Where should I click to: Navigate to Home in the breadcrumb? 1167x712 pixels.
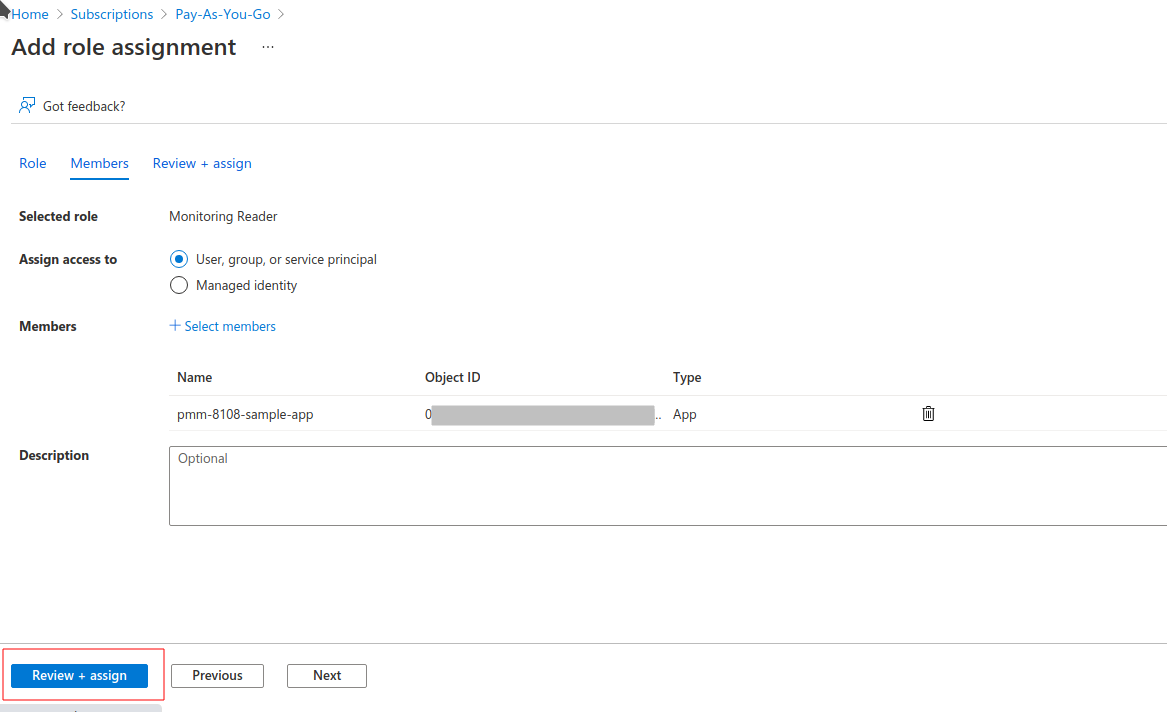pyautogui.click(x=30, y=14)
